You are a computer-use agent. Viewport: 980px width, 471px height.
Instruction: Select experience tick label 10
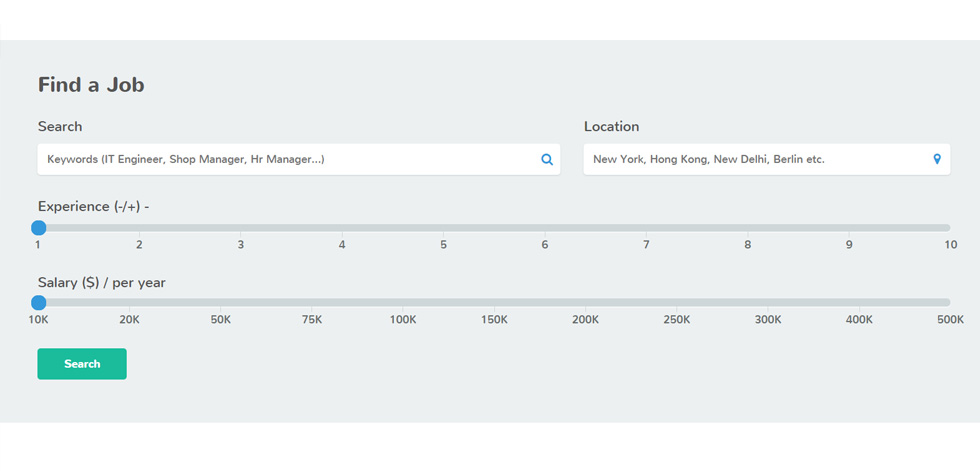(x=951, y=245)
